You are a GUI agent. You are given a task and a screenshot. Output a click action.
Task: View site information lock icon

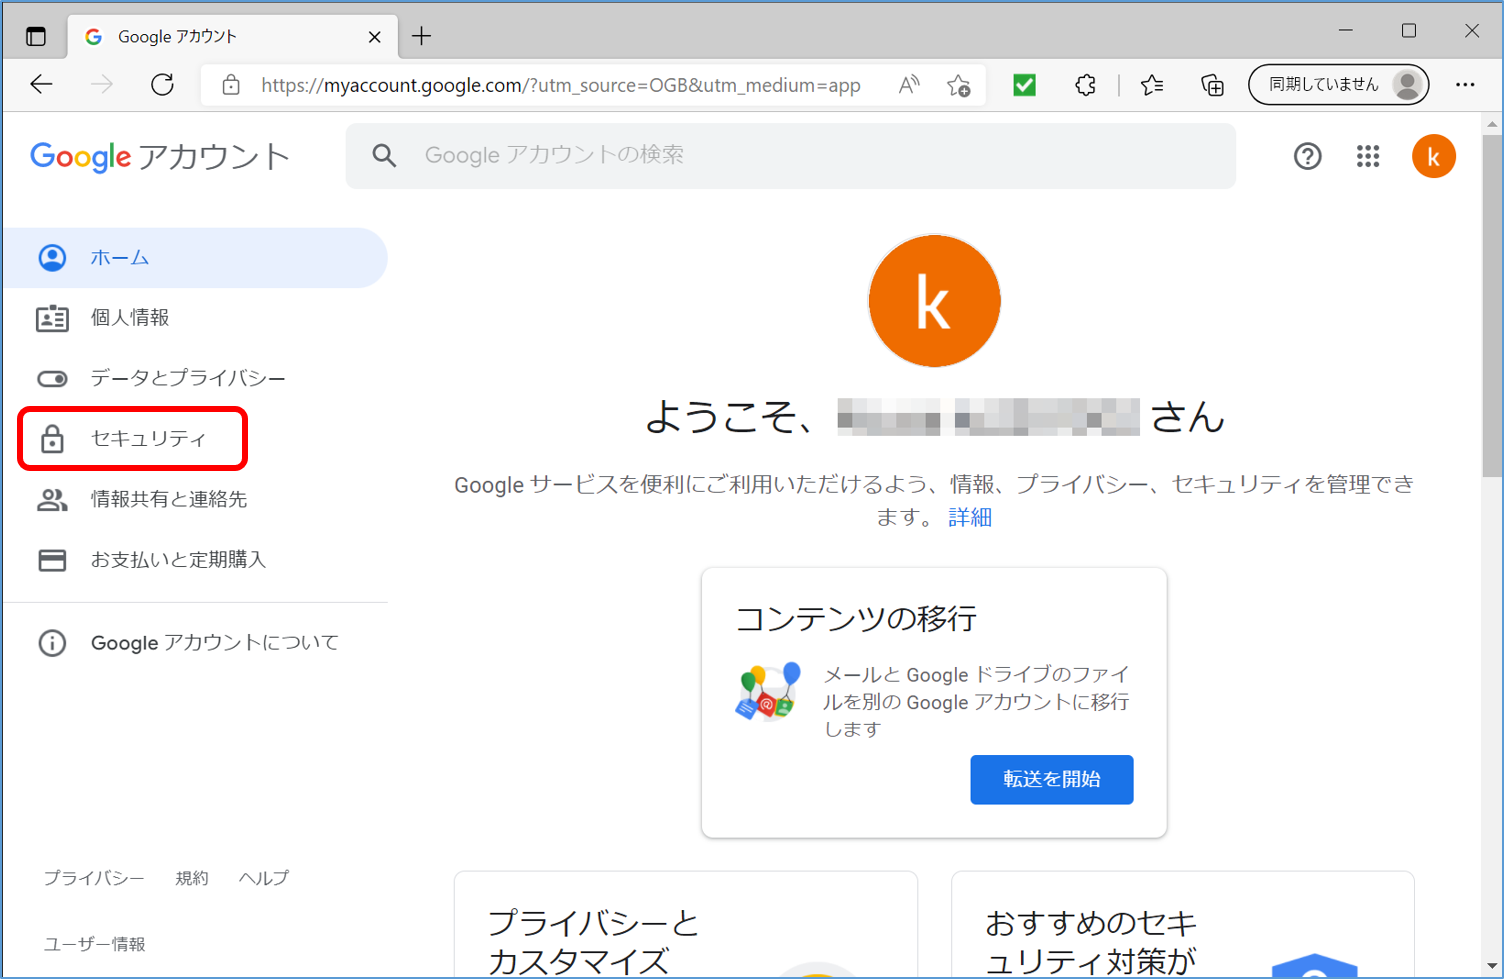pos(231,85)
